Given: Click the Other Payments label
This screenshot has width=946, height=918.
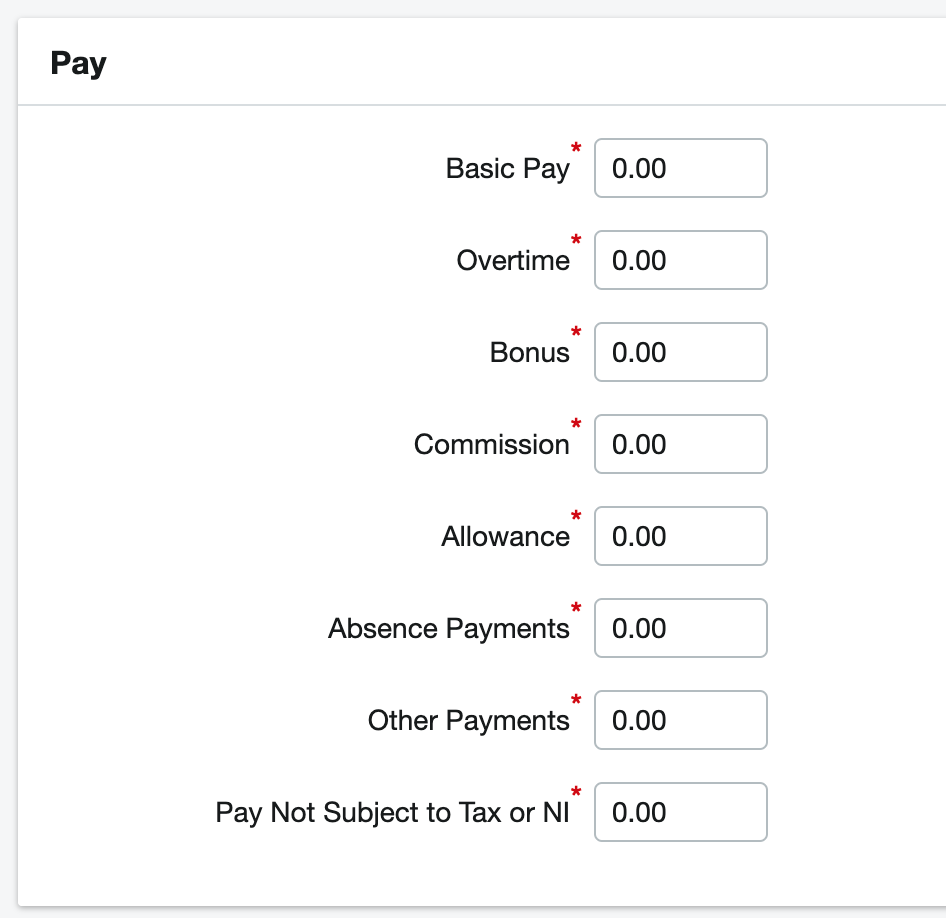Looking at the screenshot, I should [468, 720].
